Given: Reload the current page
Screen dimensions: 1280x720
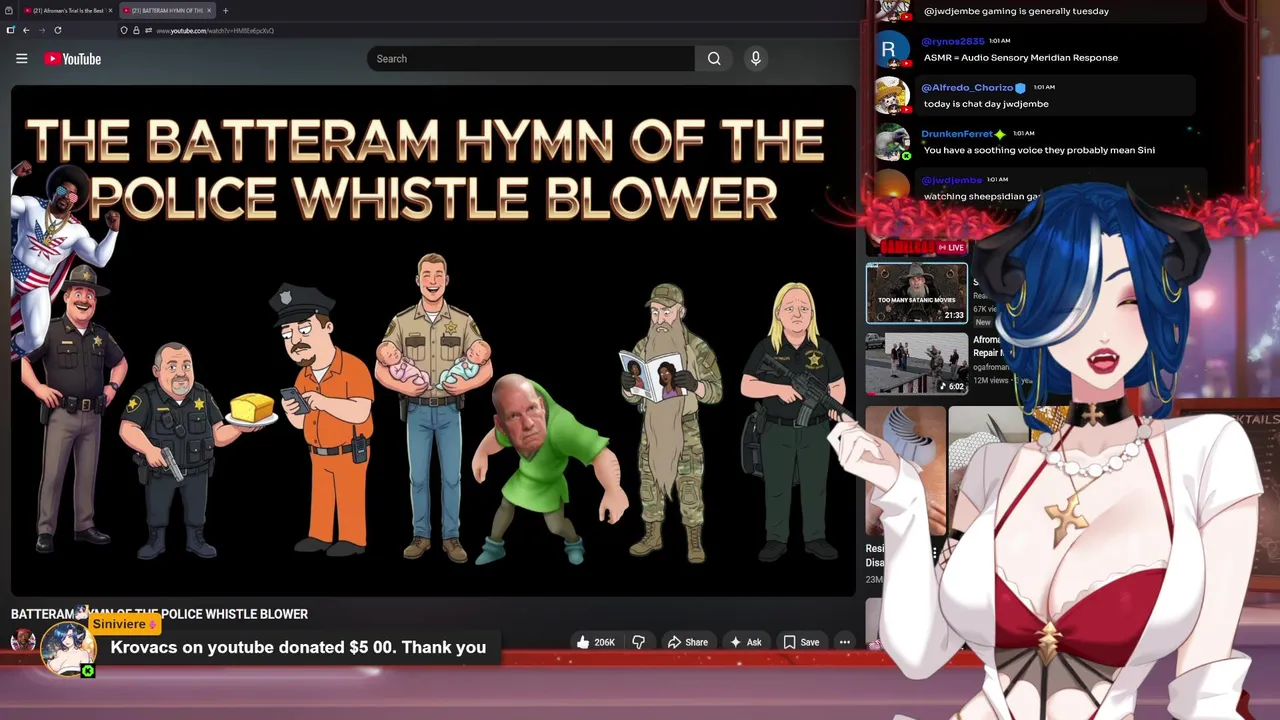Looking at the screenshot, I should pyautogui.click(x=58, y=30).
